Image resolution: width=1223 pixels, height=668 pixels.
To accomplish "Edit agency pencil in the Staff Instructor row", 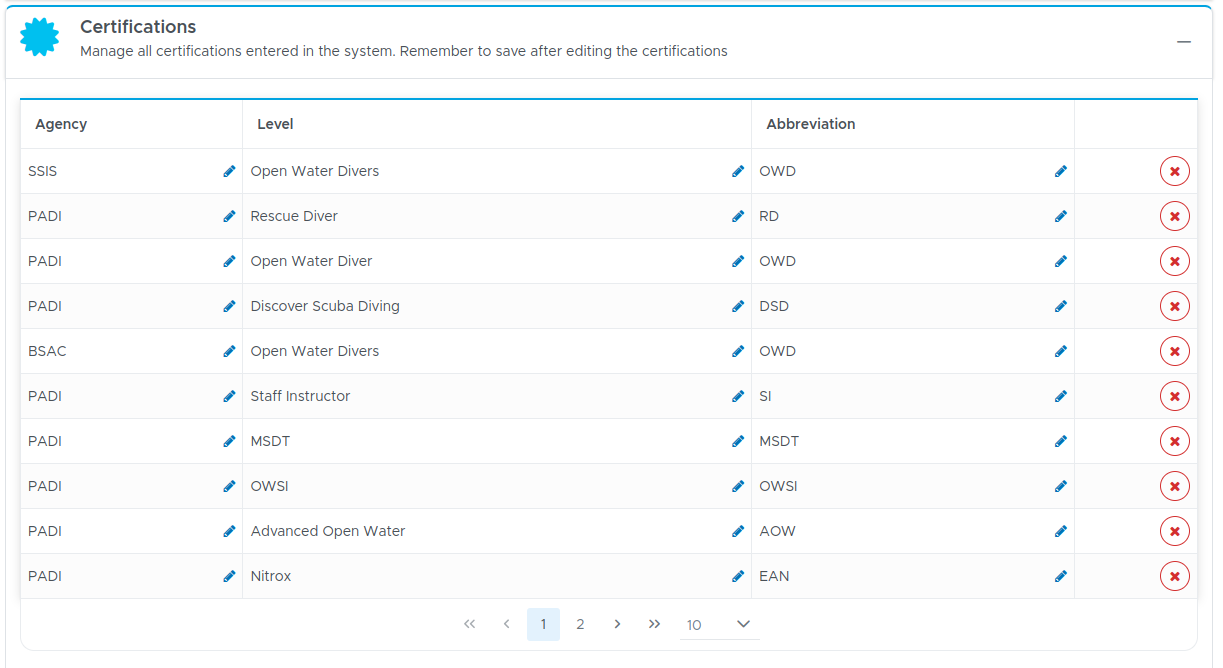I will (x=230, y=396).
